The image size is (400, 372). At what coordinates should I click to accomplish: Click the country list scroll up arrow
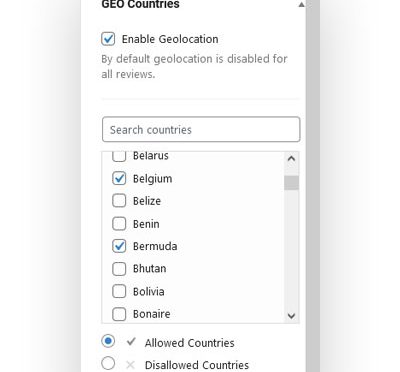291,159
